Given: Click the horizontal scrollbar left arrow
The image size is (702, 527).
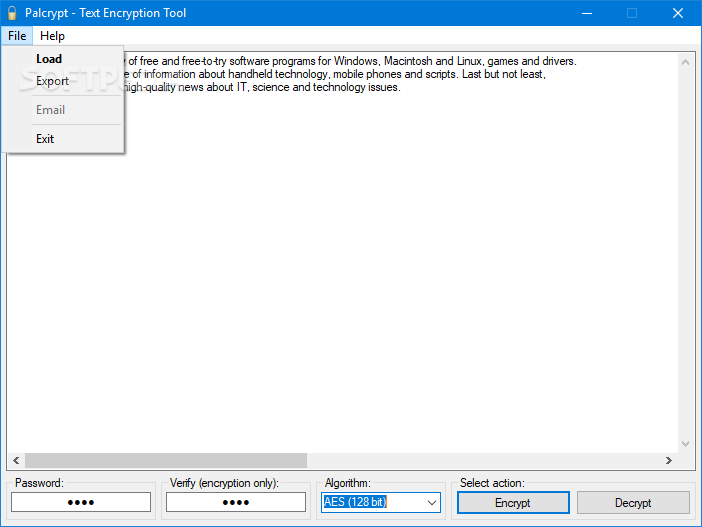Looking at the screenshot, I should [16, 460].
